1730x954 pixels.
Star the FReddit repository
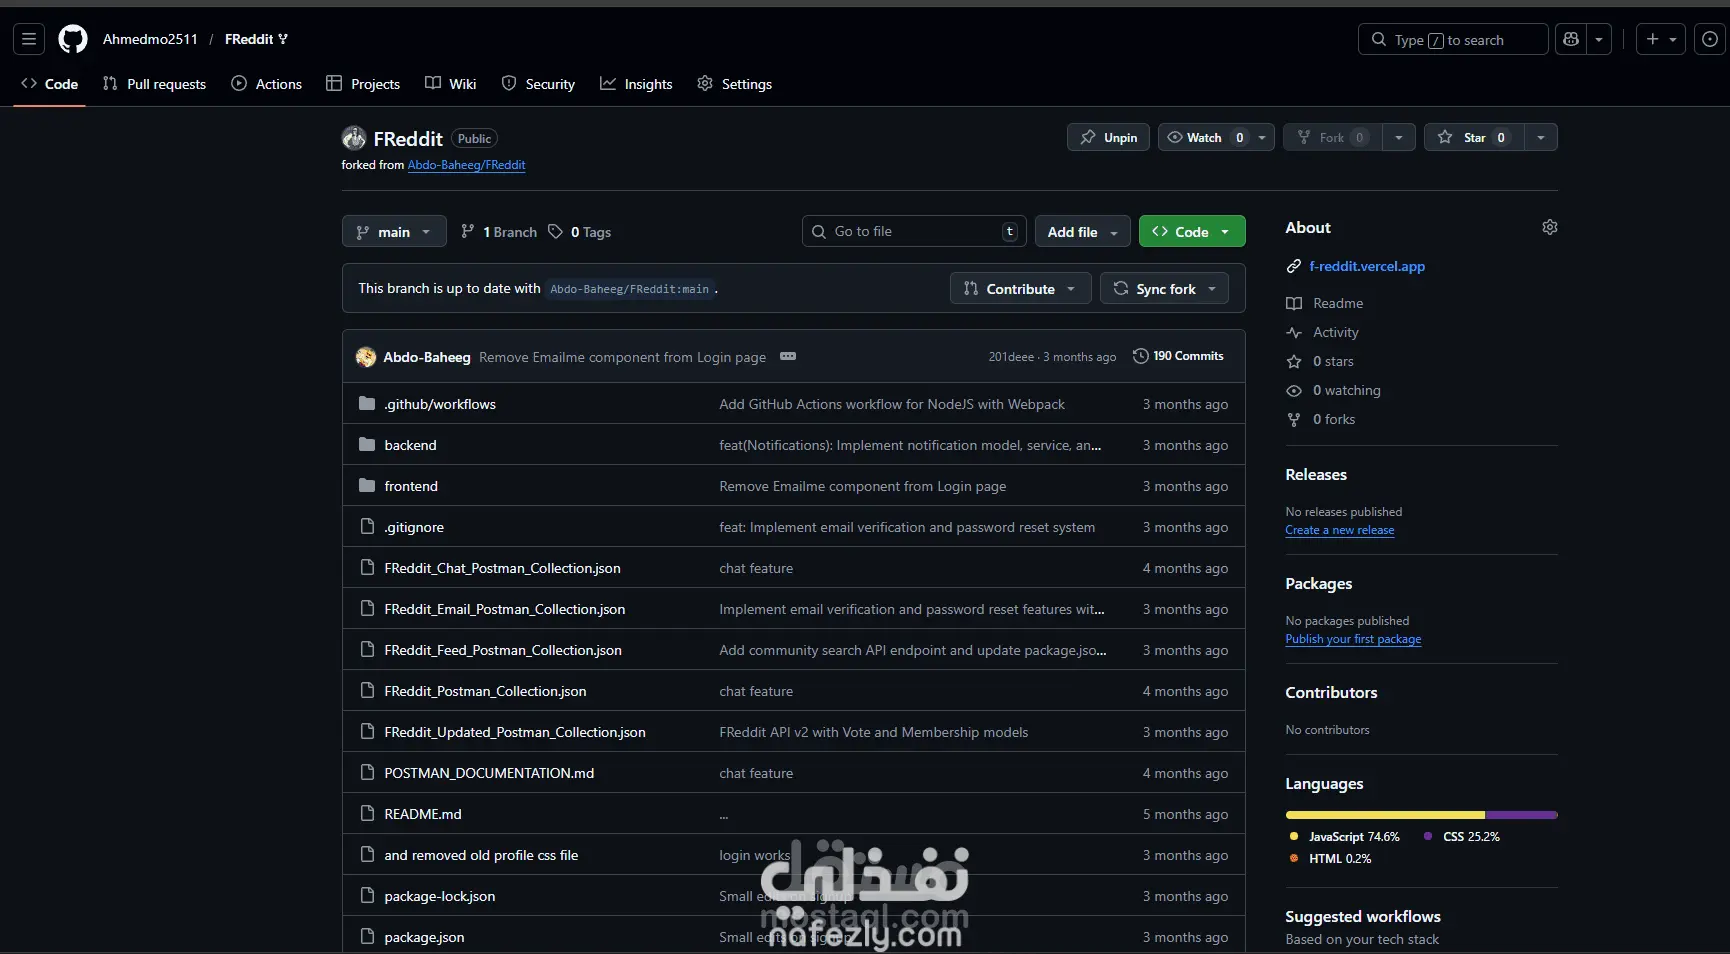click(x=1474, y=137)
